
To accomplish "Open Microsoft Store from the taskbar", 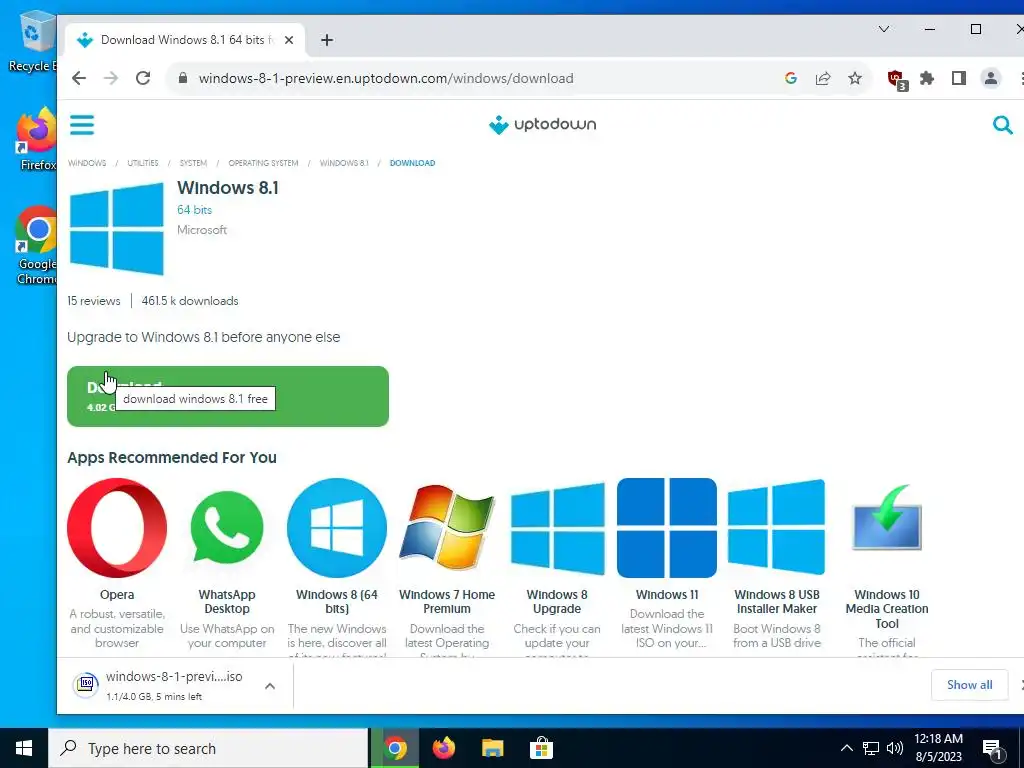I will [x=541, y=748].
